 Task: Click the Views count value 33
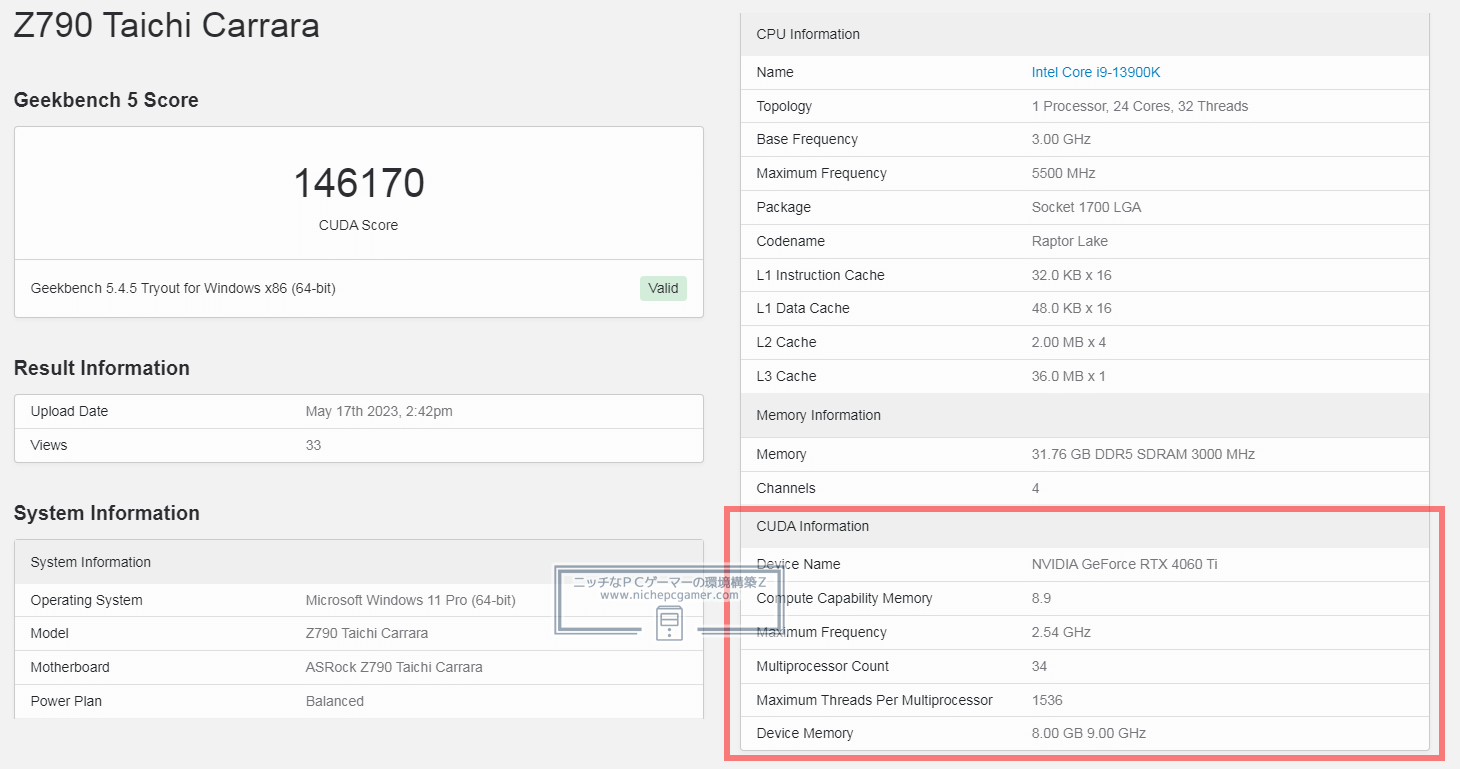point(313,445)
